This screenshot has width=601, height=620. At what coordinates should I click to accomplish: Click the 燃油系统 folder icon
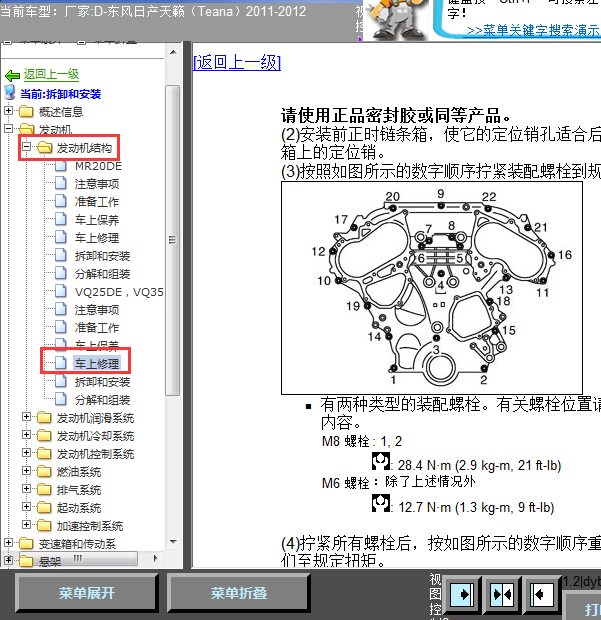point(44,471)
